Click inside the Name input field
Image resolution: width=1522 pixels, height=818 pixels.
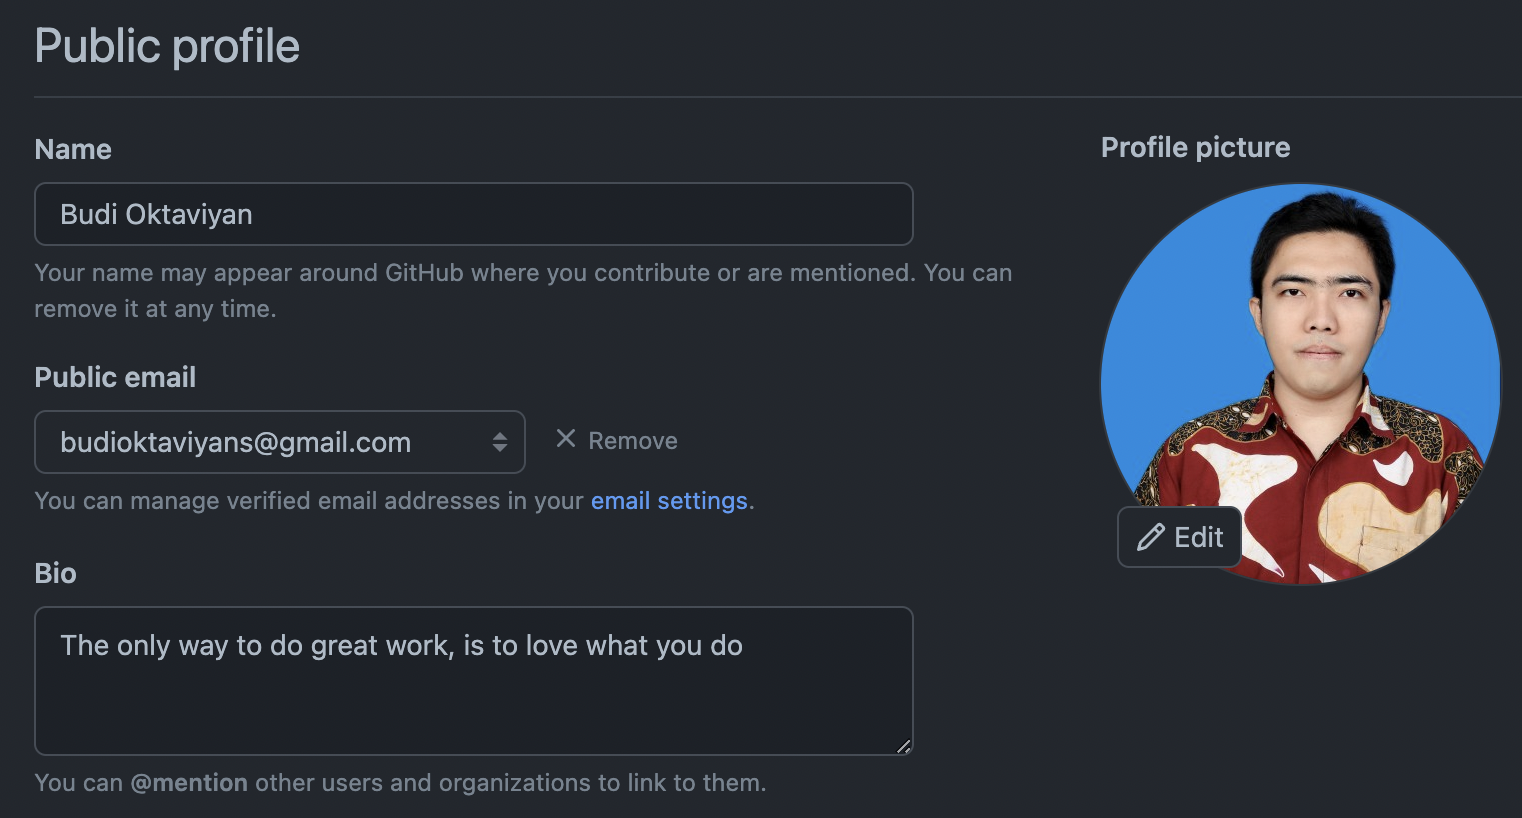473,213
